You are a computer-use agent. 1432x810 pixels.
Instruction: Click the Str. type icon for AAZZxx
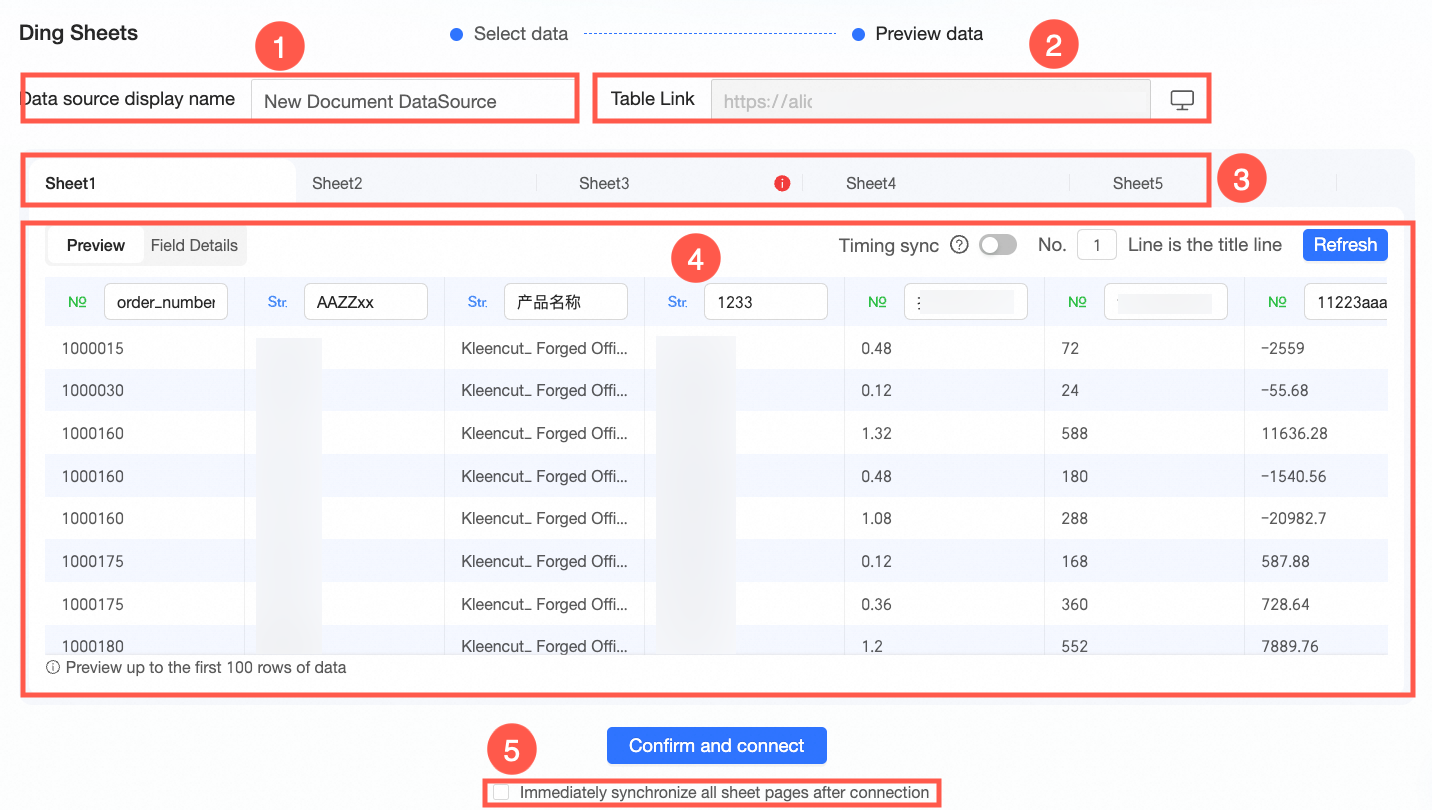[x=278, y=301]
